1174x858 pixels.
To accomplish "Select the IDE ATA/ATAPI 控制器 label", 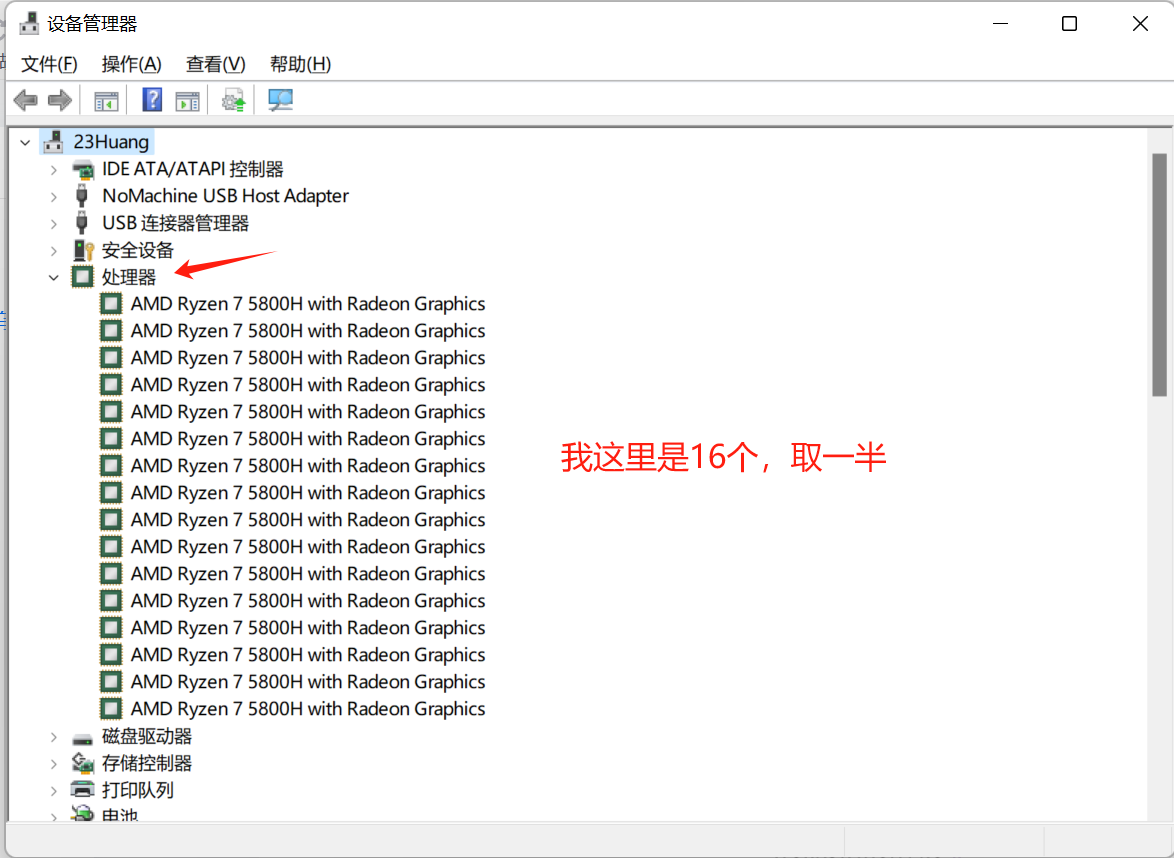I will click(193, 169).
